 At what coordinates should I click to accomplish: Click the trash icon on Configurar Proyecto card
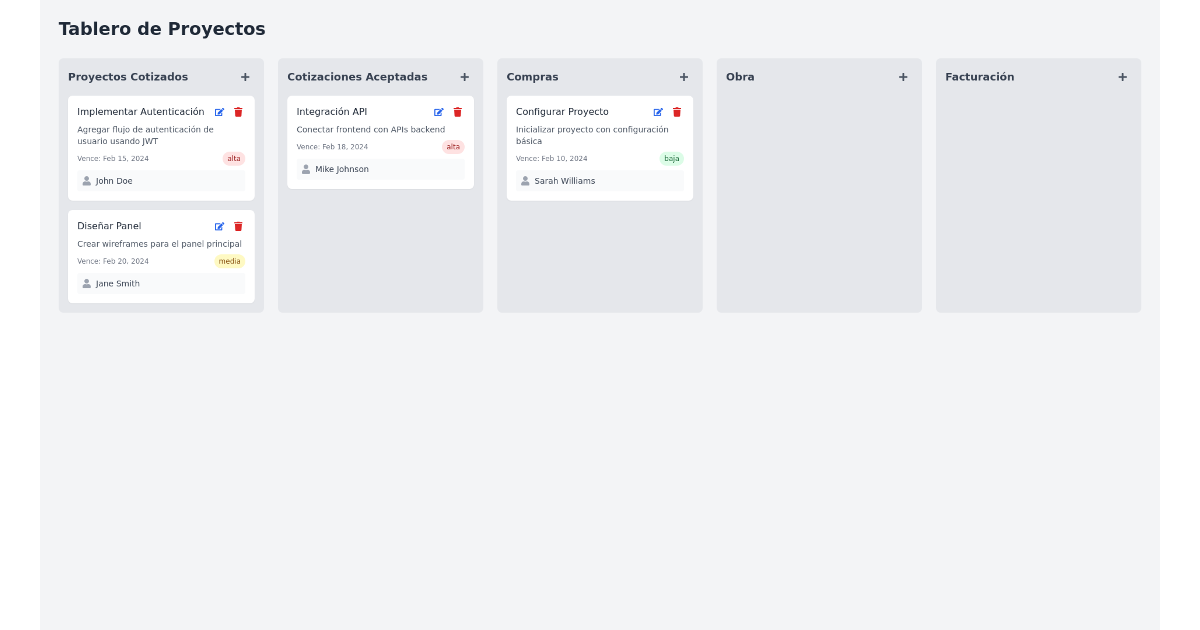[677, 112]
